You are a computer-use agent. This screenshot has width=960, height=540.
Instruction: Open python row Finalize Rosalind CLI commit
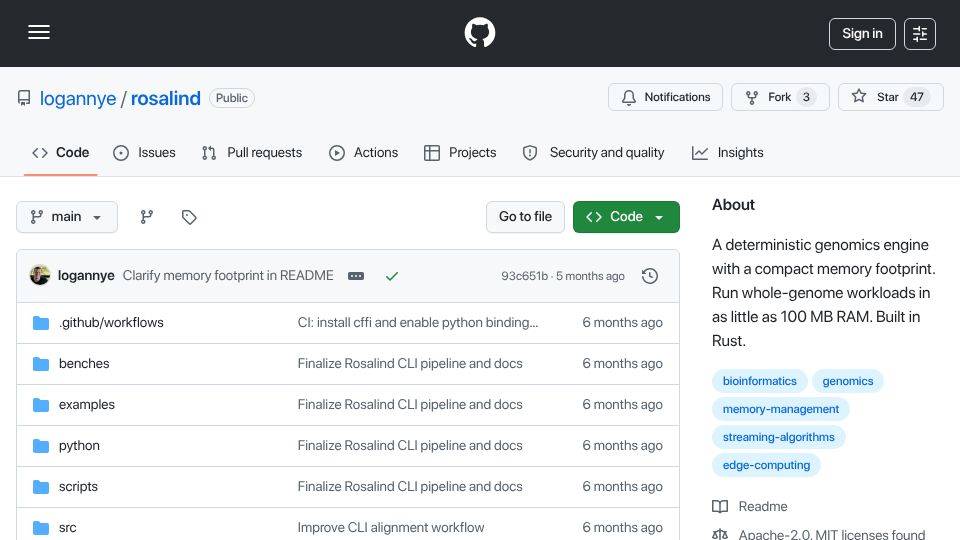click(410, 446)
